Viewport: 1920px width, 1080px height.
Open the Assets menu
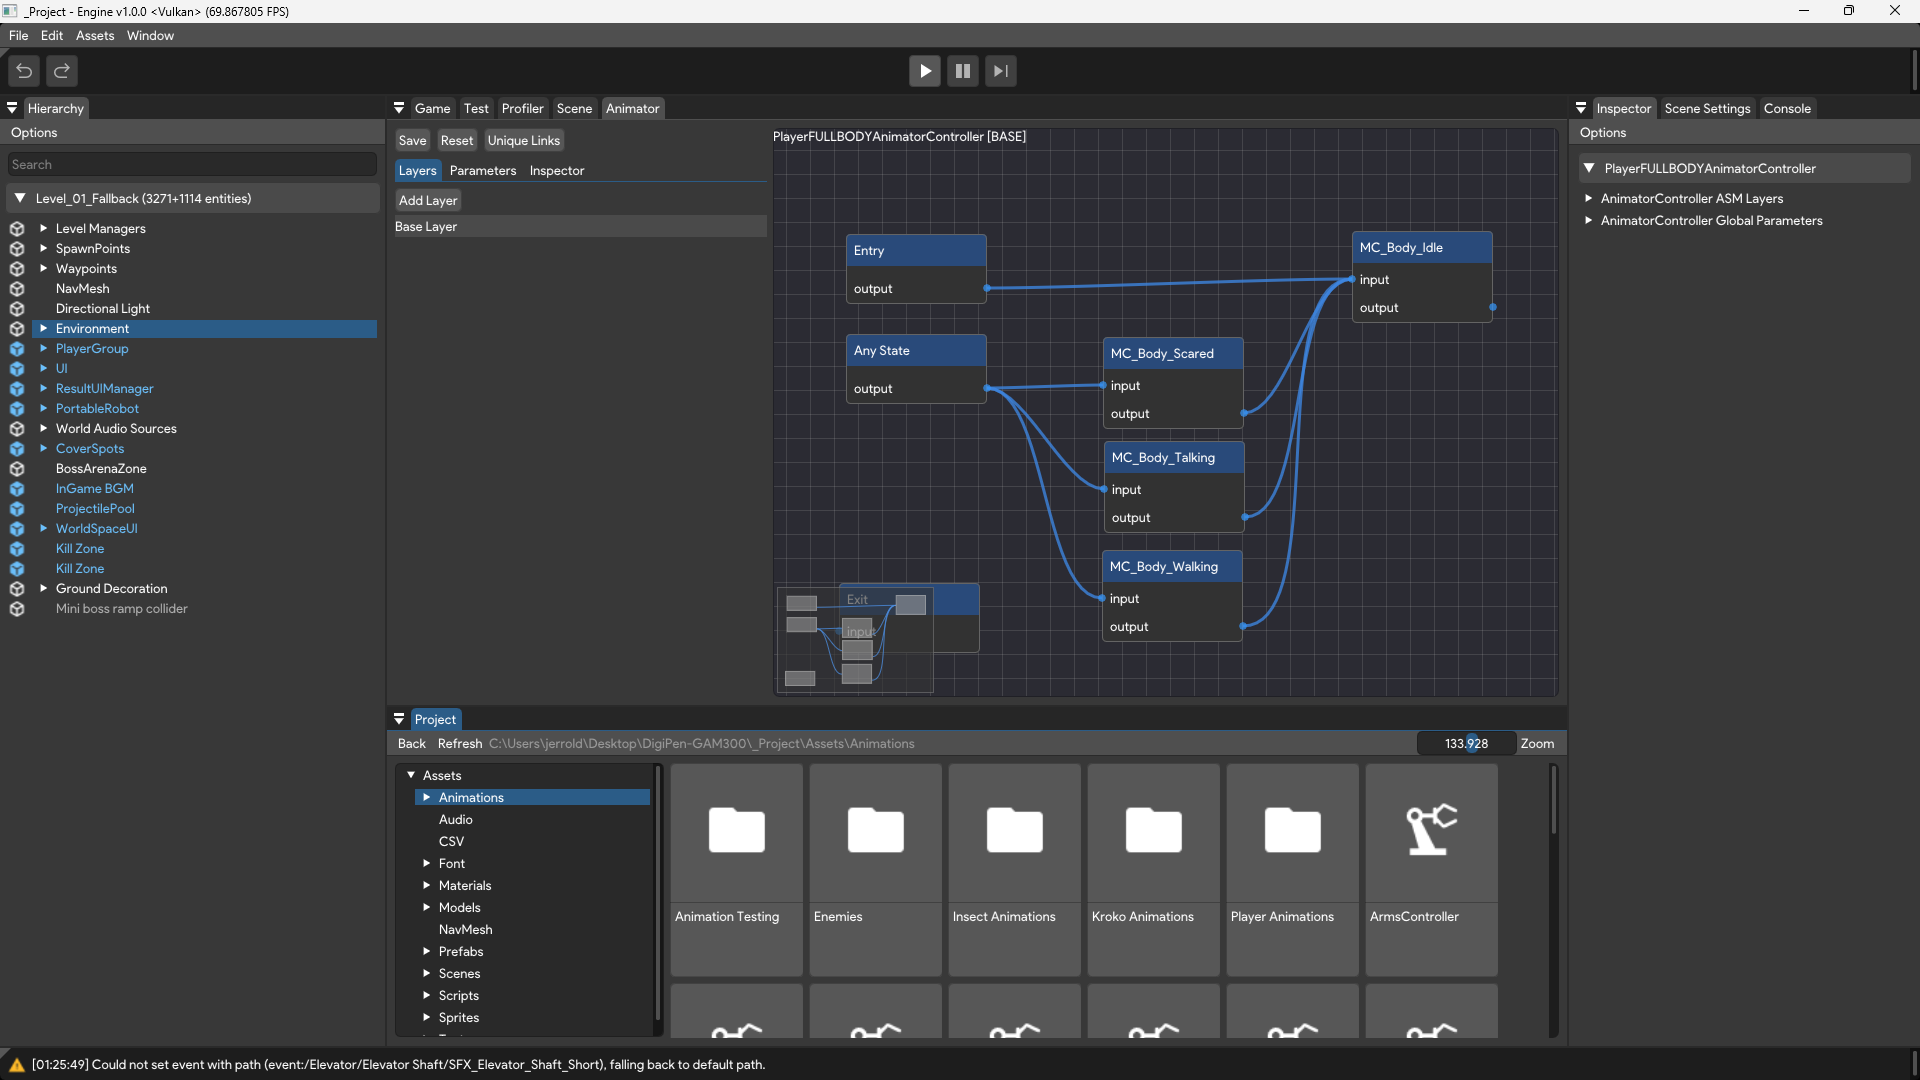coord(95,35)
